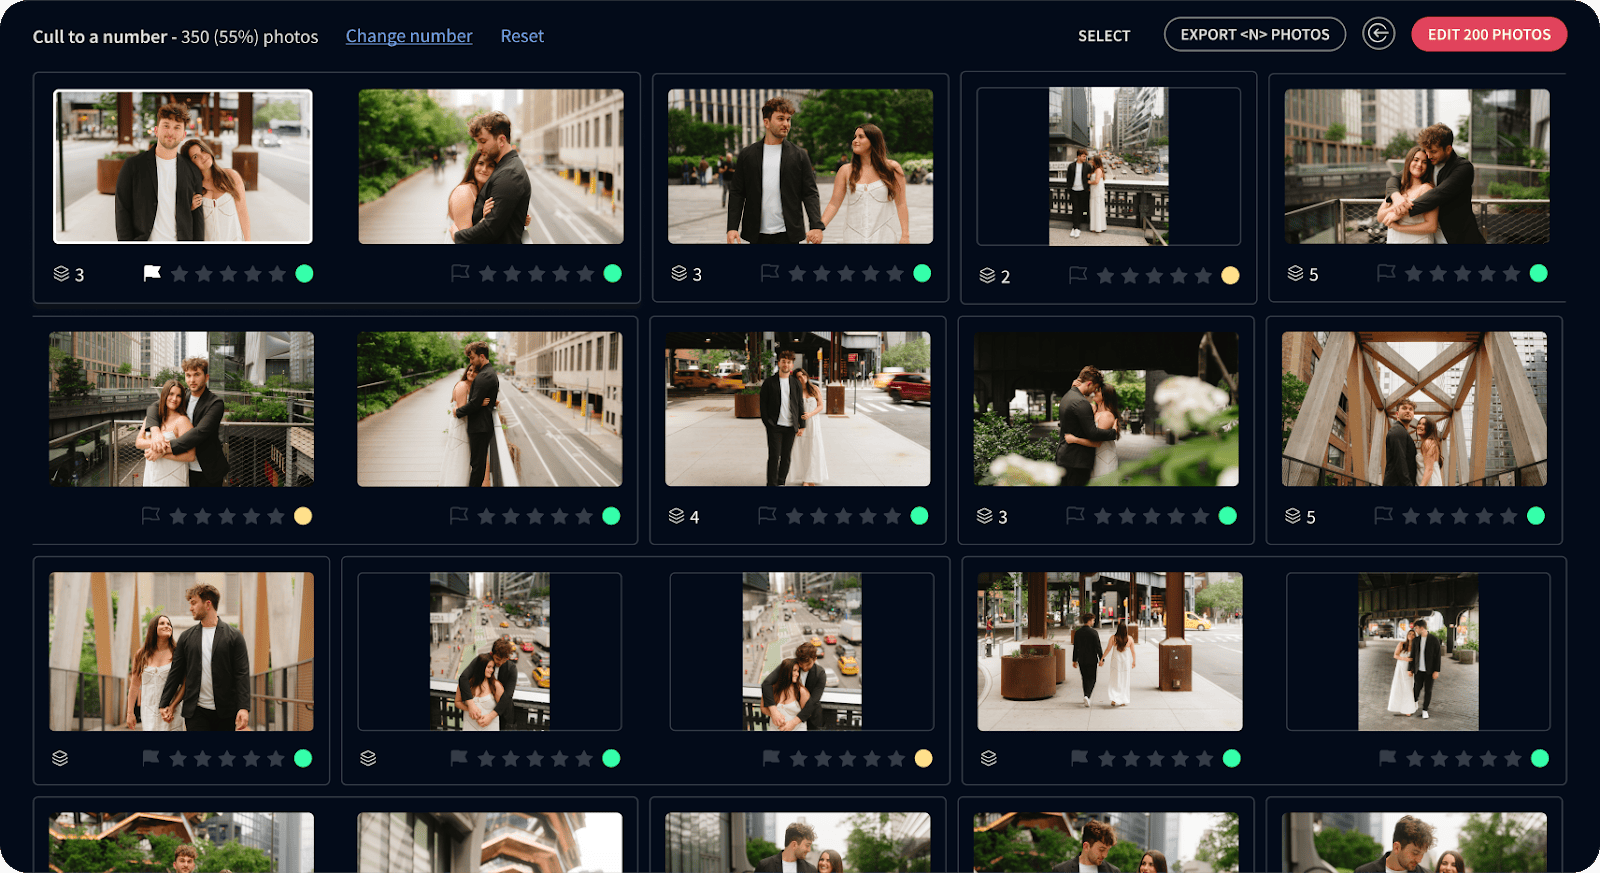The image size is (1600, 873).
Task: Click the green dot under the highlighted first photo
Action: click(305, 274)
